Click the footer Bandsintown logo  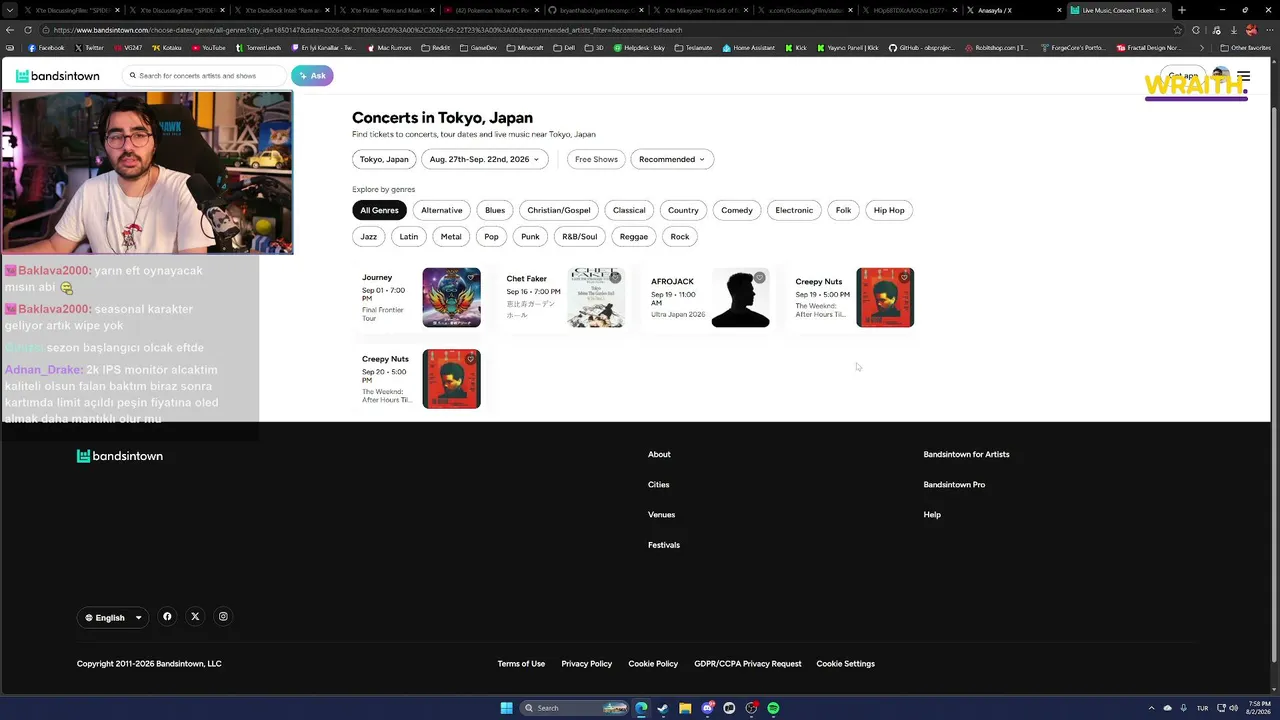120,456
